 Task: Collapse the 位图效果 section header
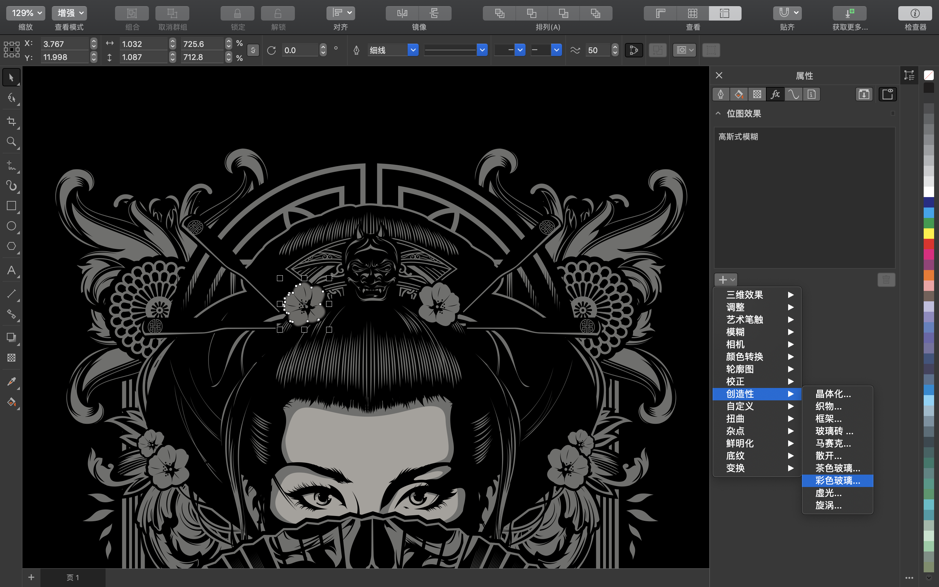pyautogui.click(x=718, y=114)
